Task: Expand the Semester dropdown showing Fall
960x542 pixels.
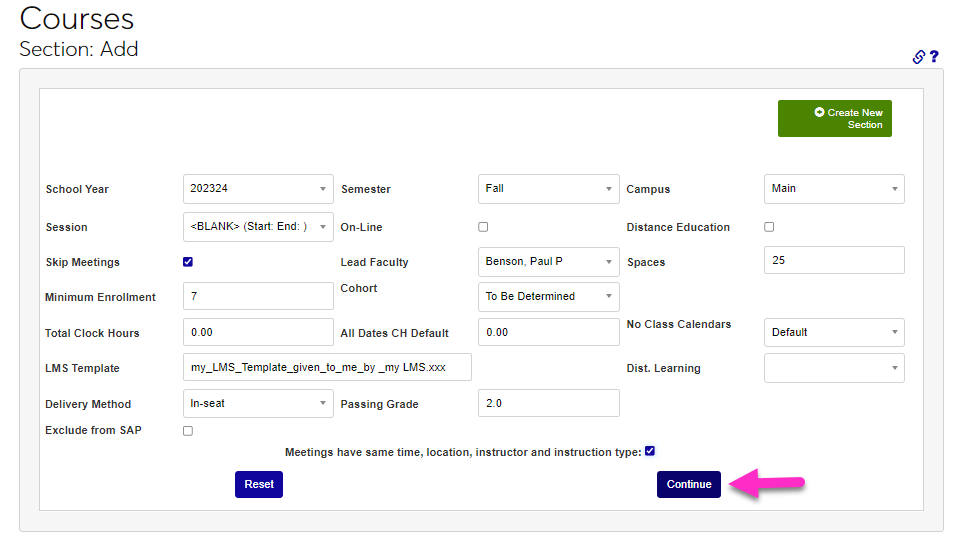Action: (548, 189)
